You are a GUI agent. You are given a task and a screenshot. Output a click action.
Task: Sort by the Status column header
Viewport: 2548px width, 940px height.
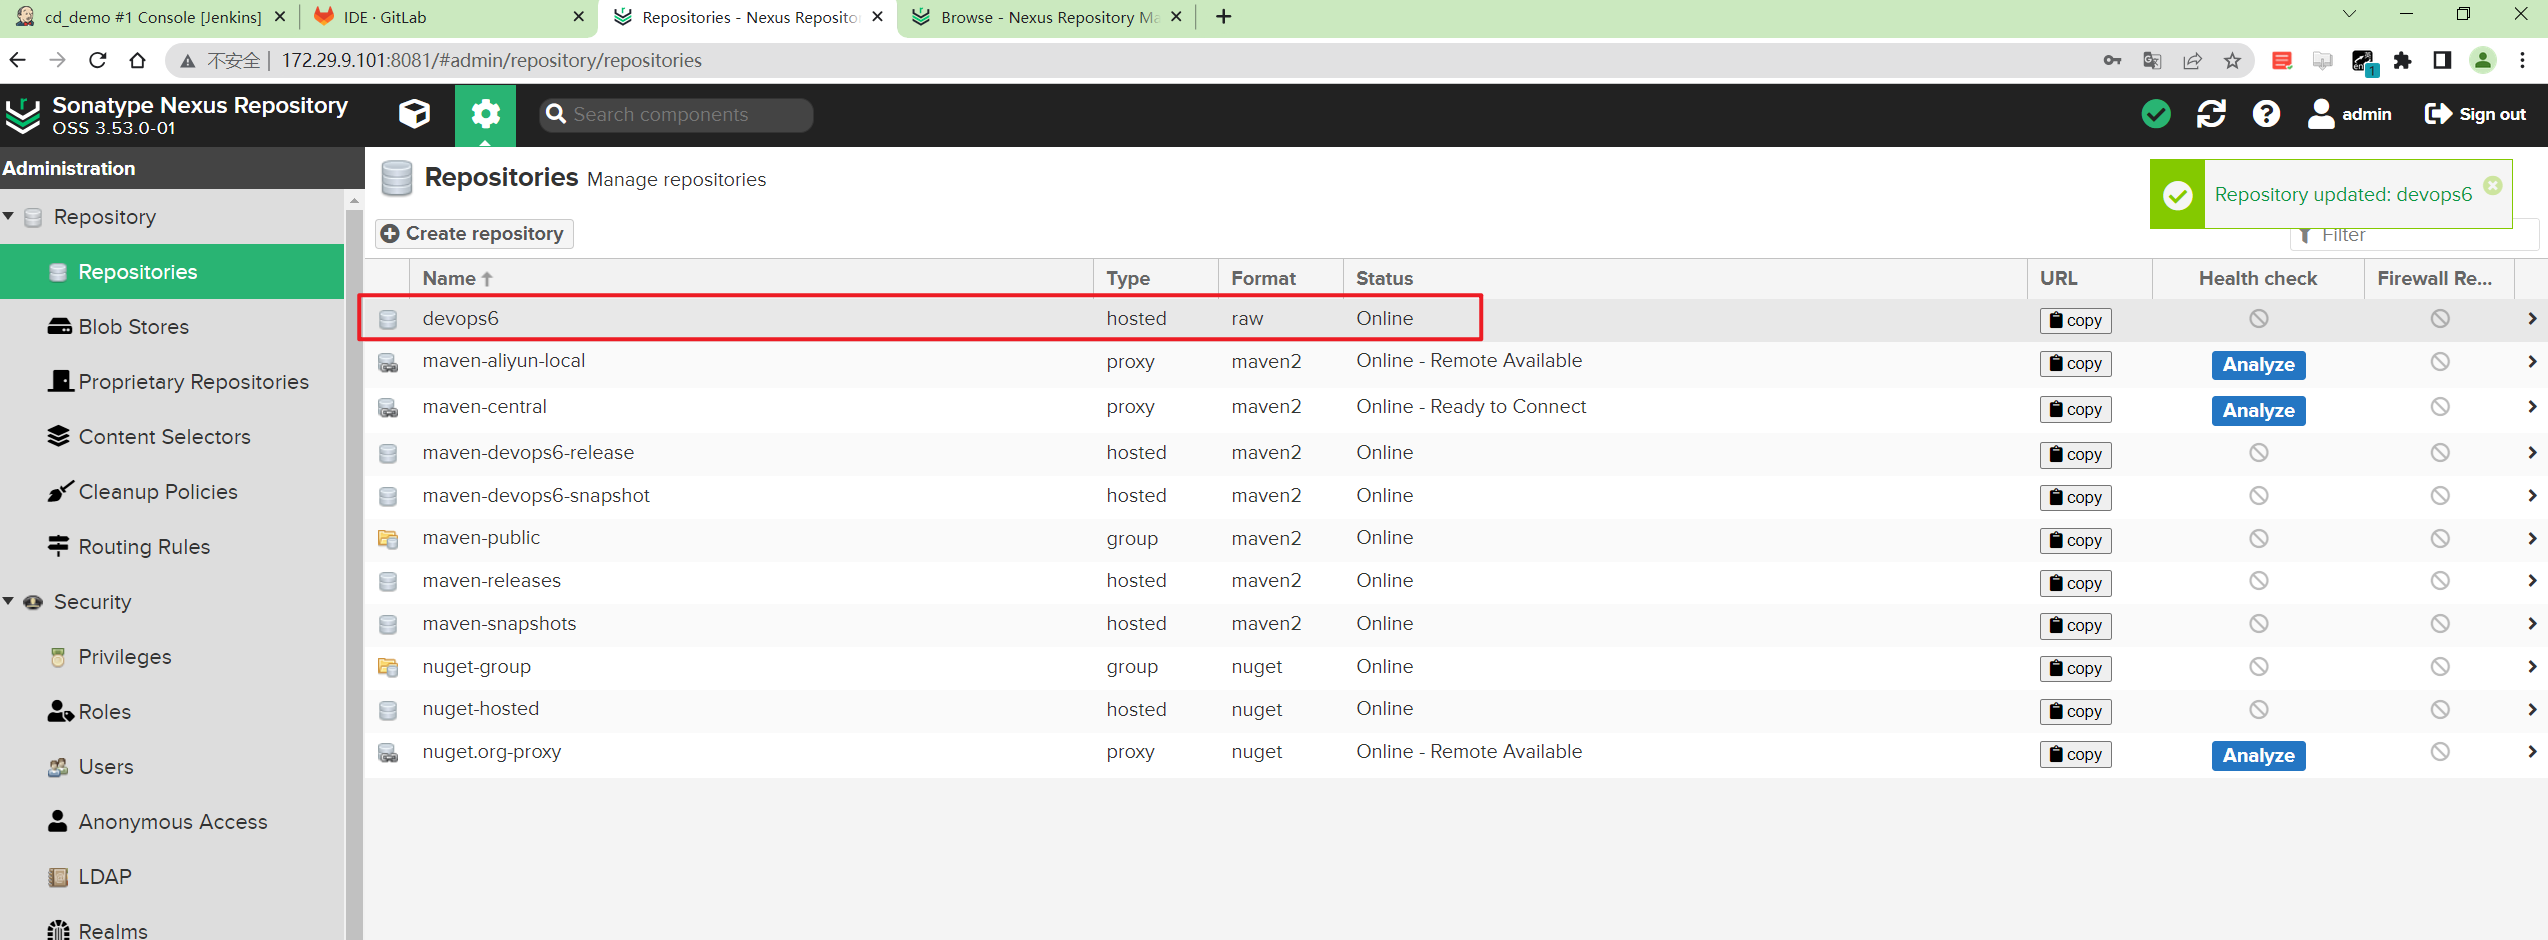click(x=1685, y=278)
